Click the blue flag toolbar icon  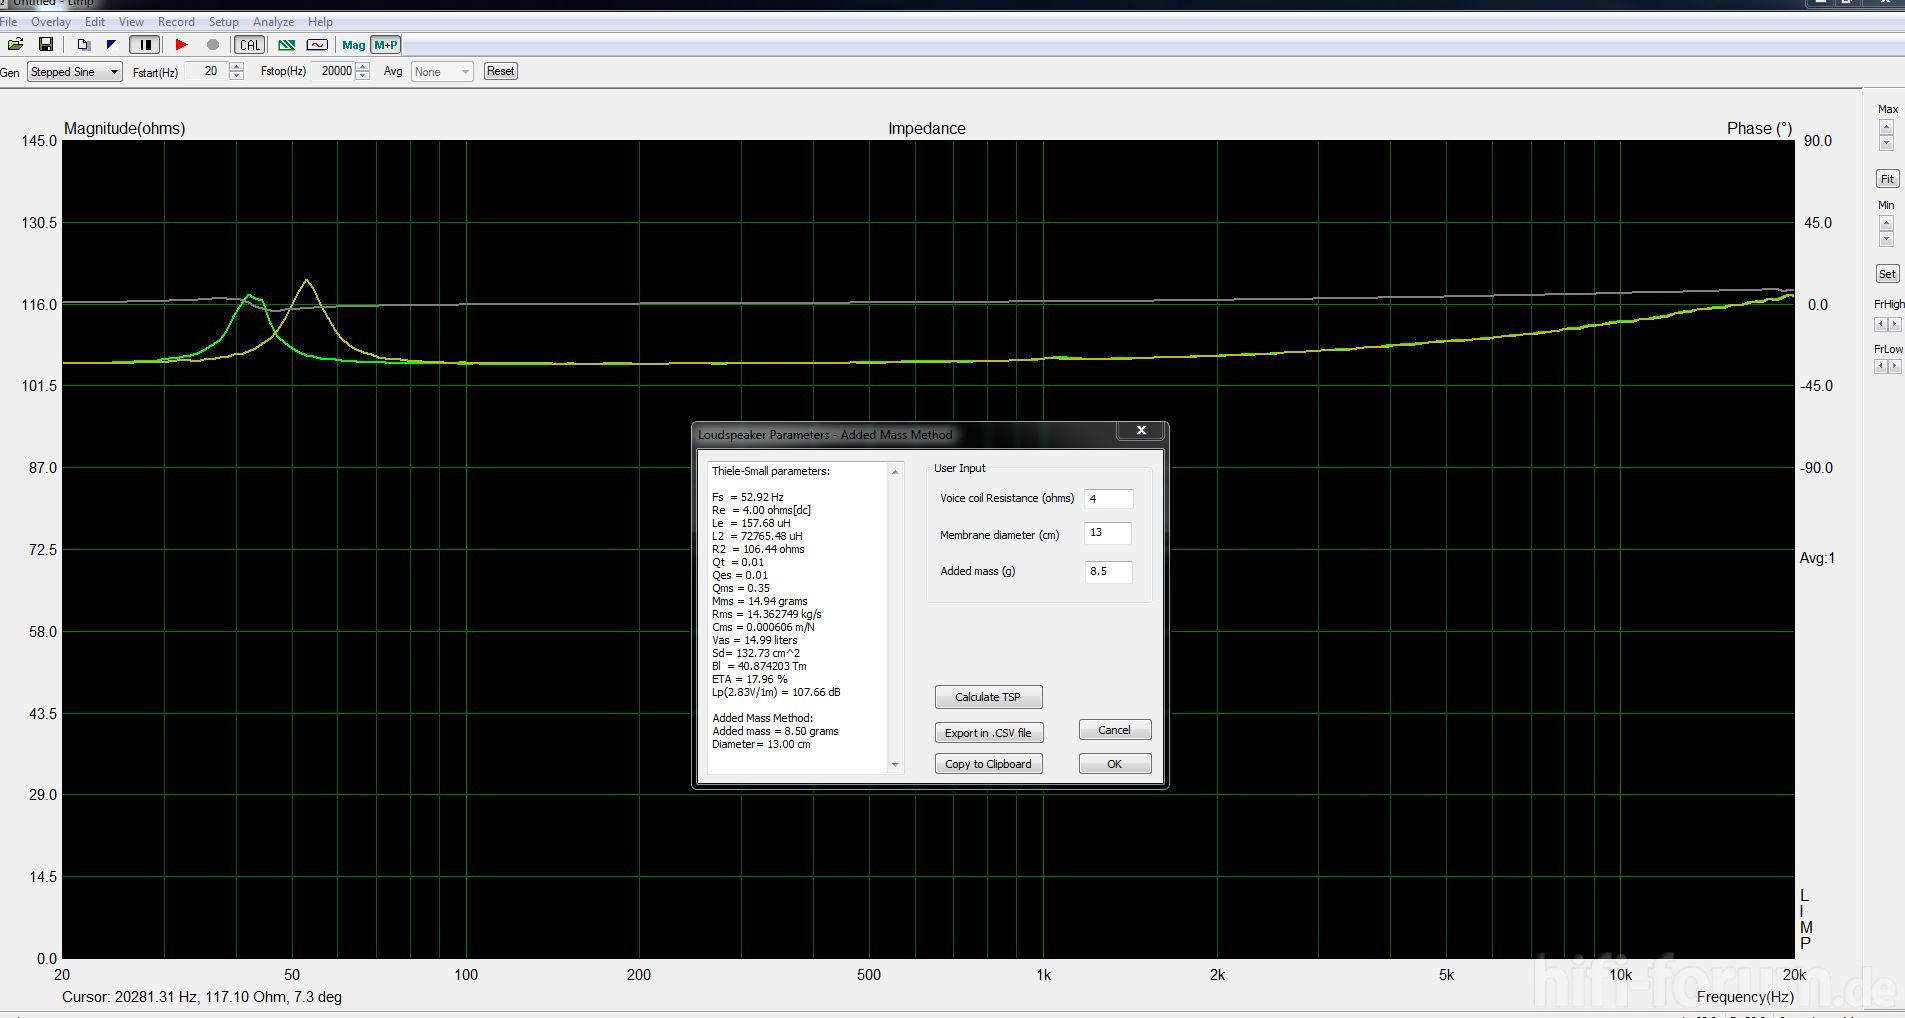coord(111,44)
